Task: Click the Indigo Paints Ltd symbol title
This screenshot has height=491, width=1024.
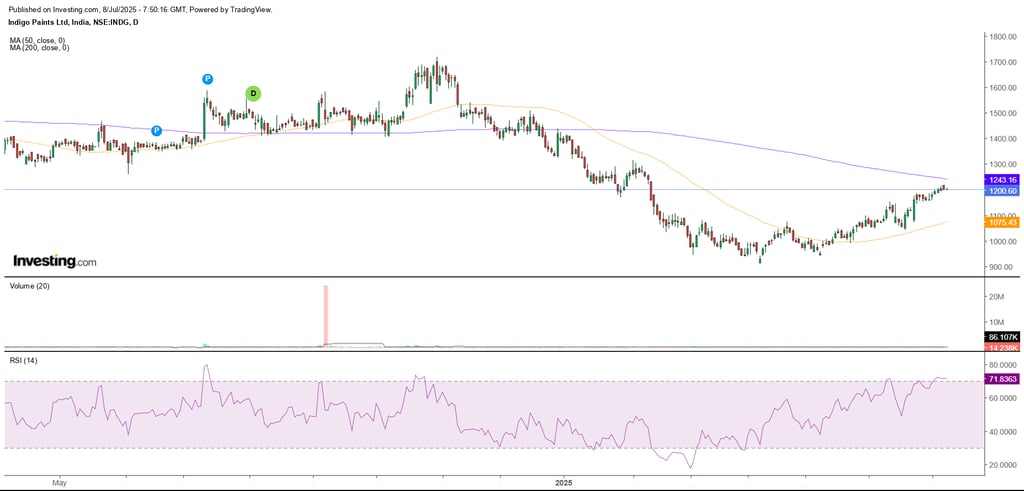Action: [x=73, y=22]
